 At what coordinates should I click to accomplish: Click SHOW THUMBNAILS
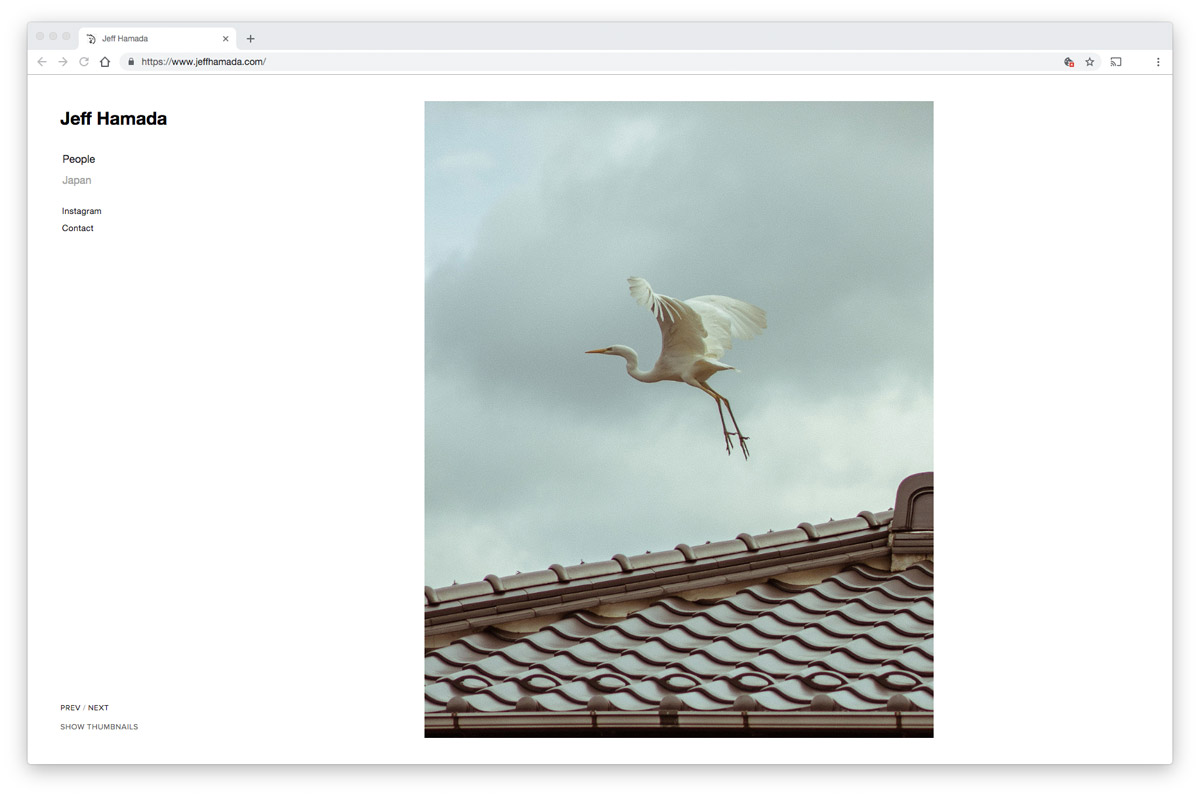99,727
